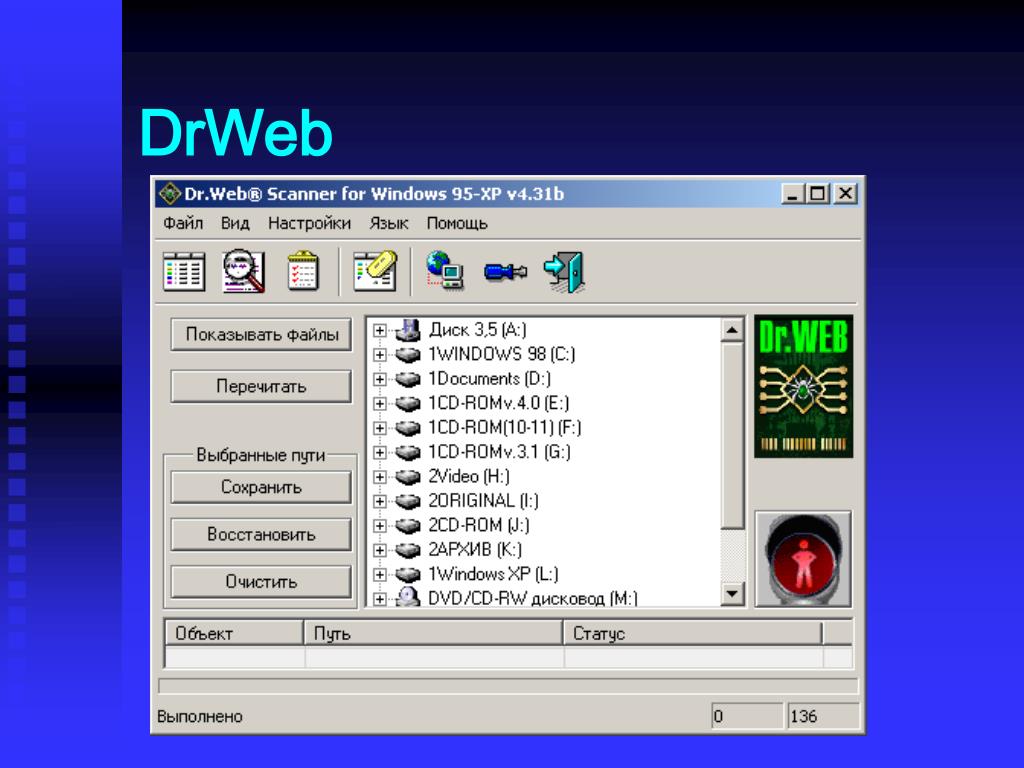Open the Помощь menu

pyautogui.click(x=457, y=223)
